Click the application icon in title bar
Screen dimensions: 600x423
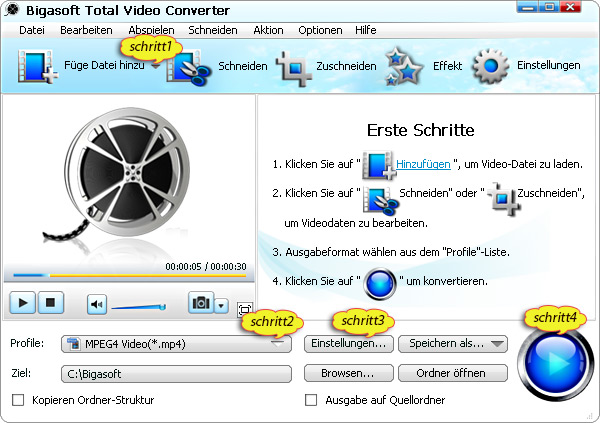coord(12,9)
